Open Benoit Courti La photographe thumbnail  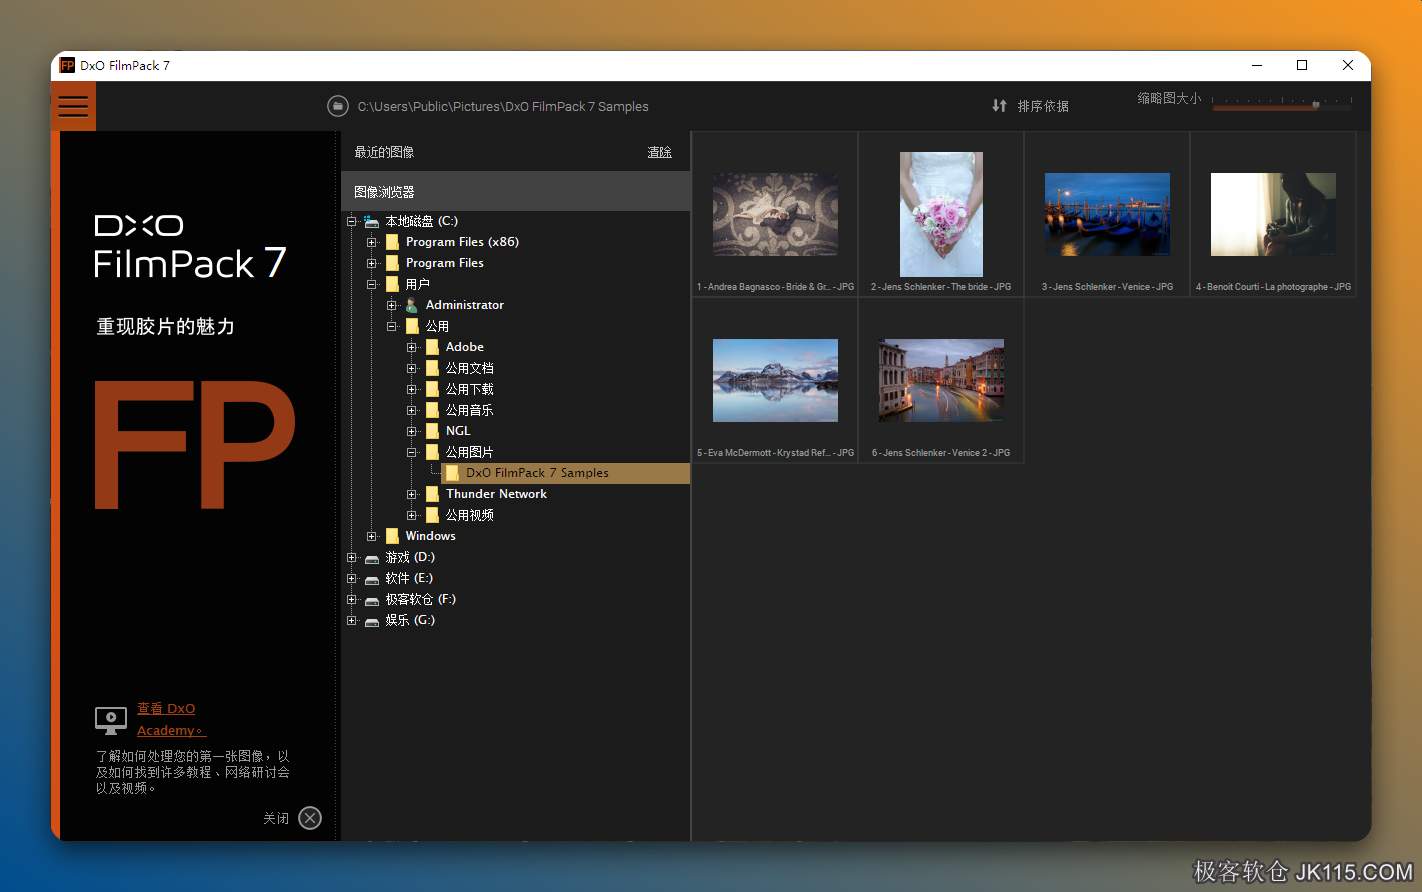[1273, 214]
